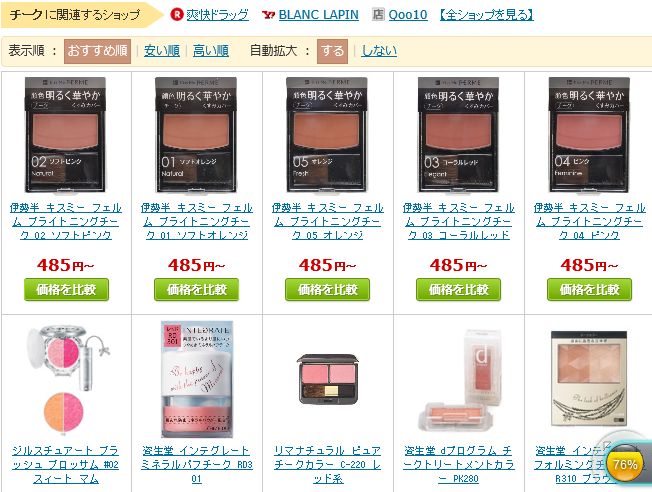Compare prices for 03 コーラルレッド blush

(x=458, y=289)
